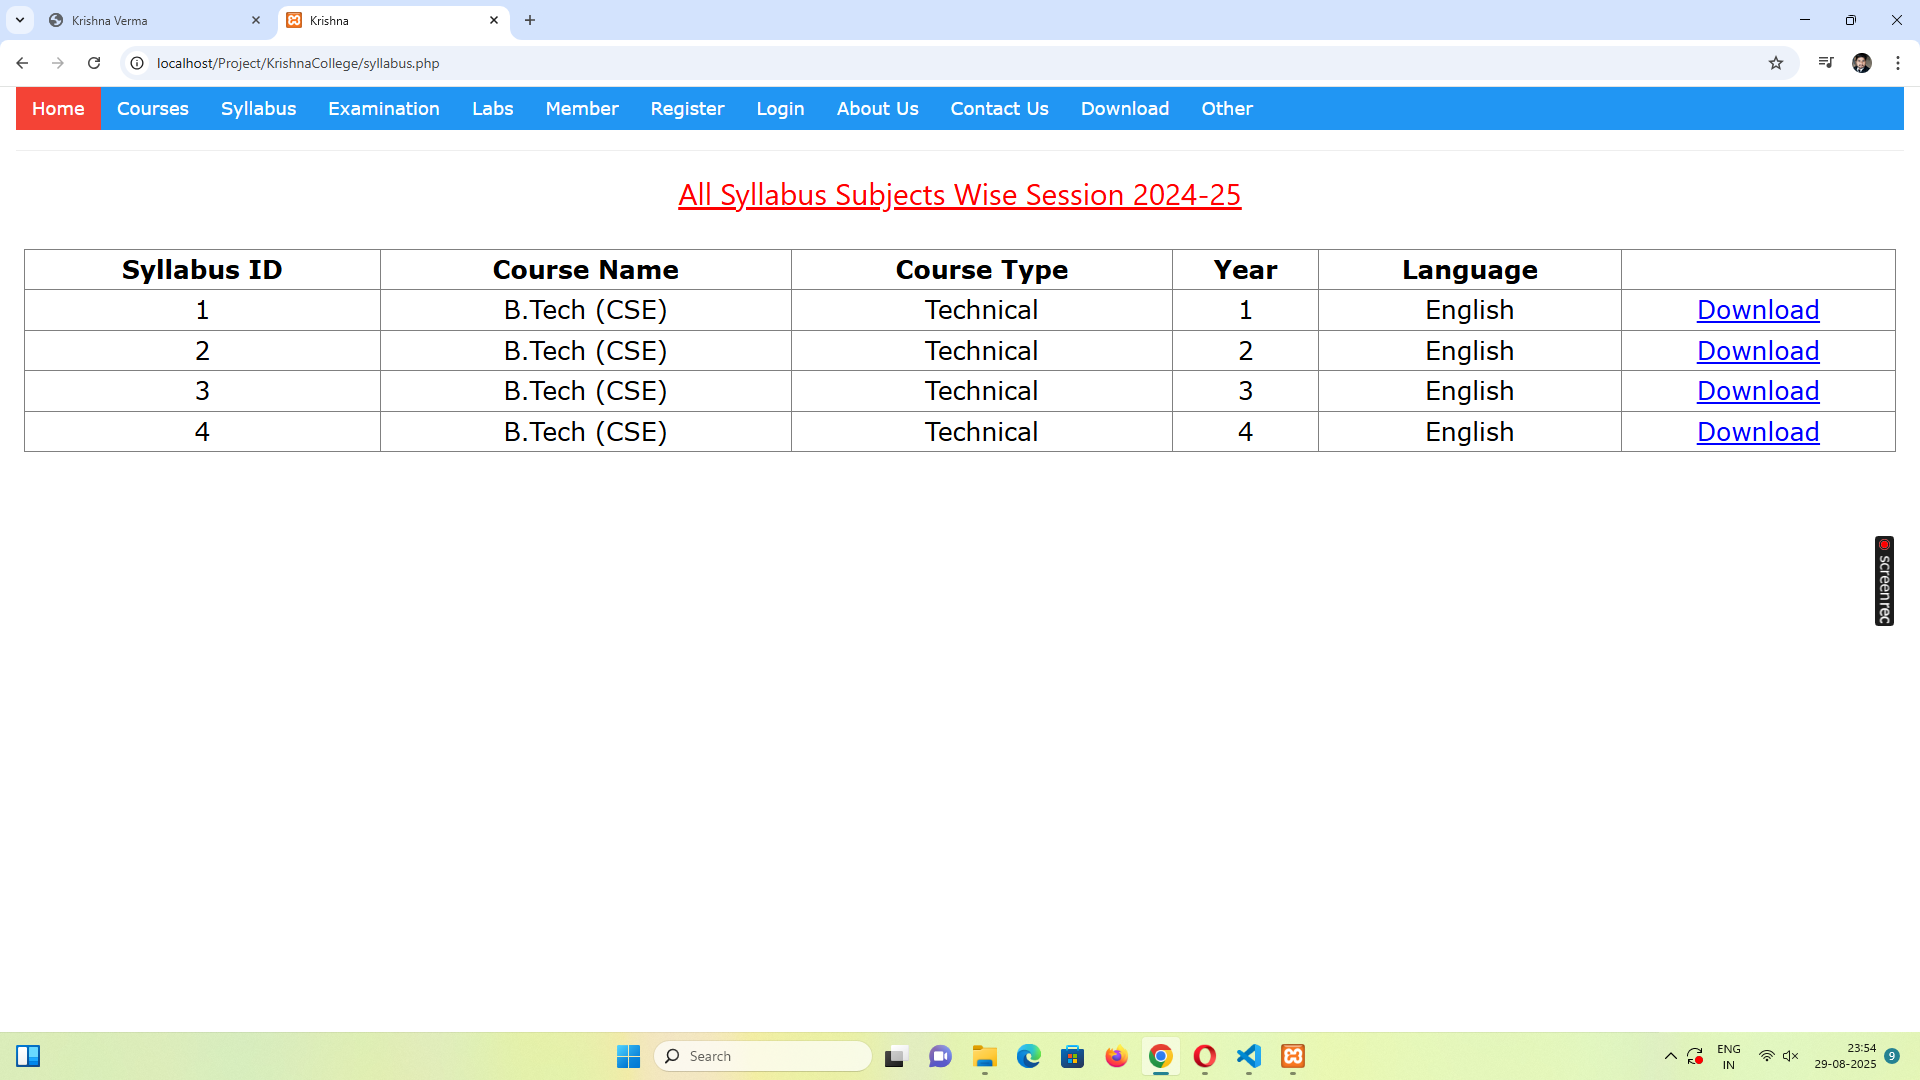Open the clock and date 29-08-2025
1920x1080 pixels.
(x=1846, y=1056)
